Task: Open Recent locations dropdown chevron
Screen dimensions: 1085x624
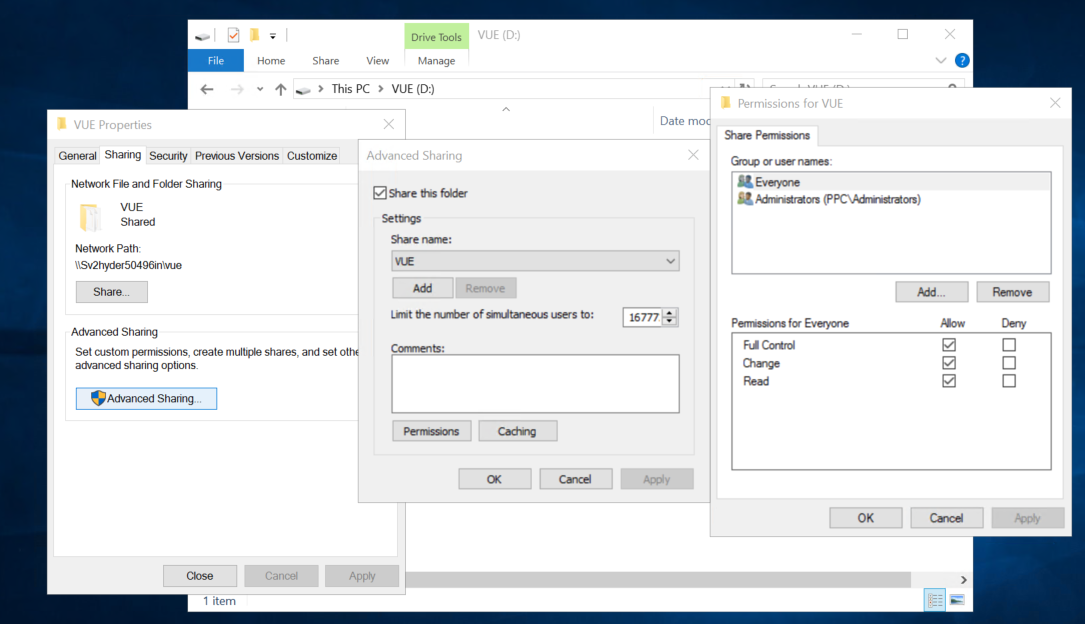Action: click(259, 89)
